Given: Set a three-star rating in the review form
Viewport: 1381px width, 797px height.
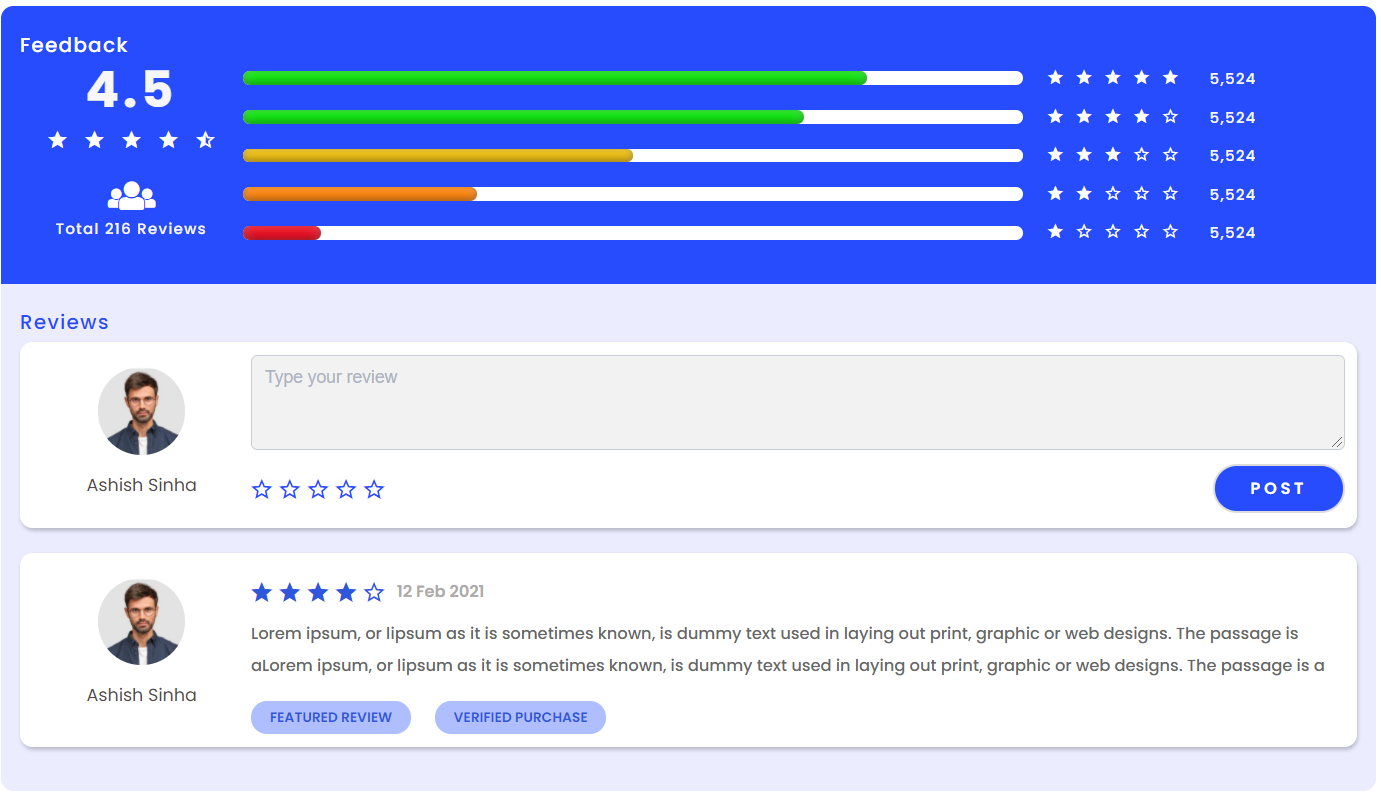Looking at the screenshot, I should point(318,490).
